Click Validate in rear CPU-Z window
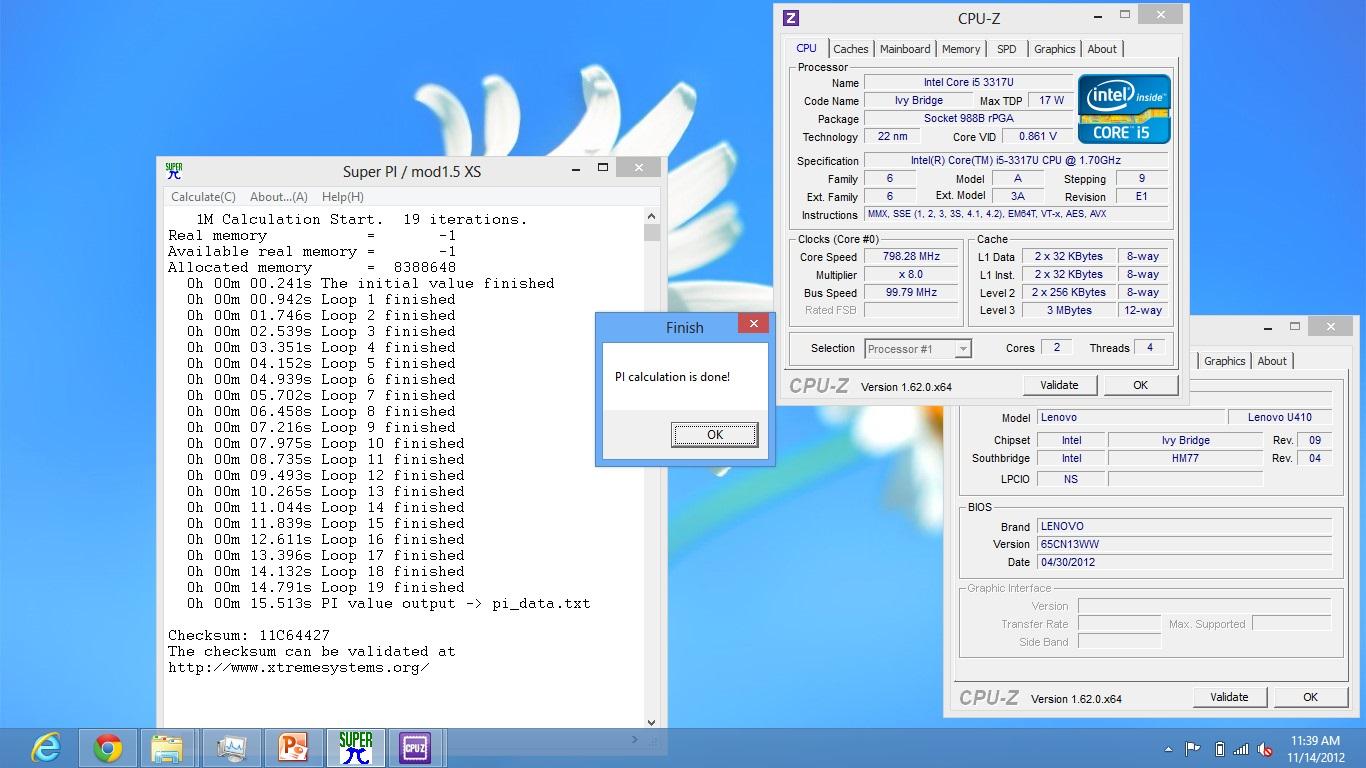1366x768 pixels. tap(1229, 697)
